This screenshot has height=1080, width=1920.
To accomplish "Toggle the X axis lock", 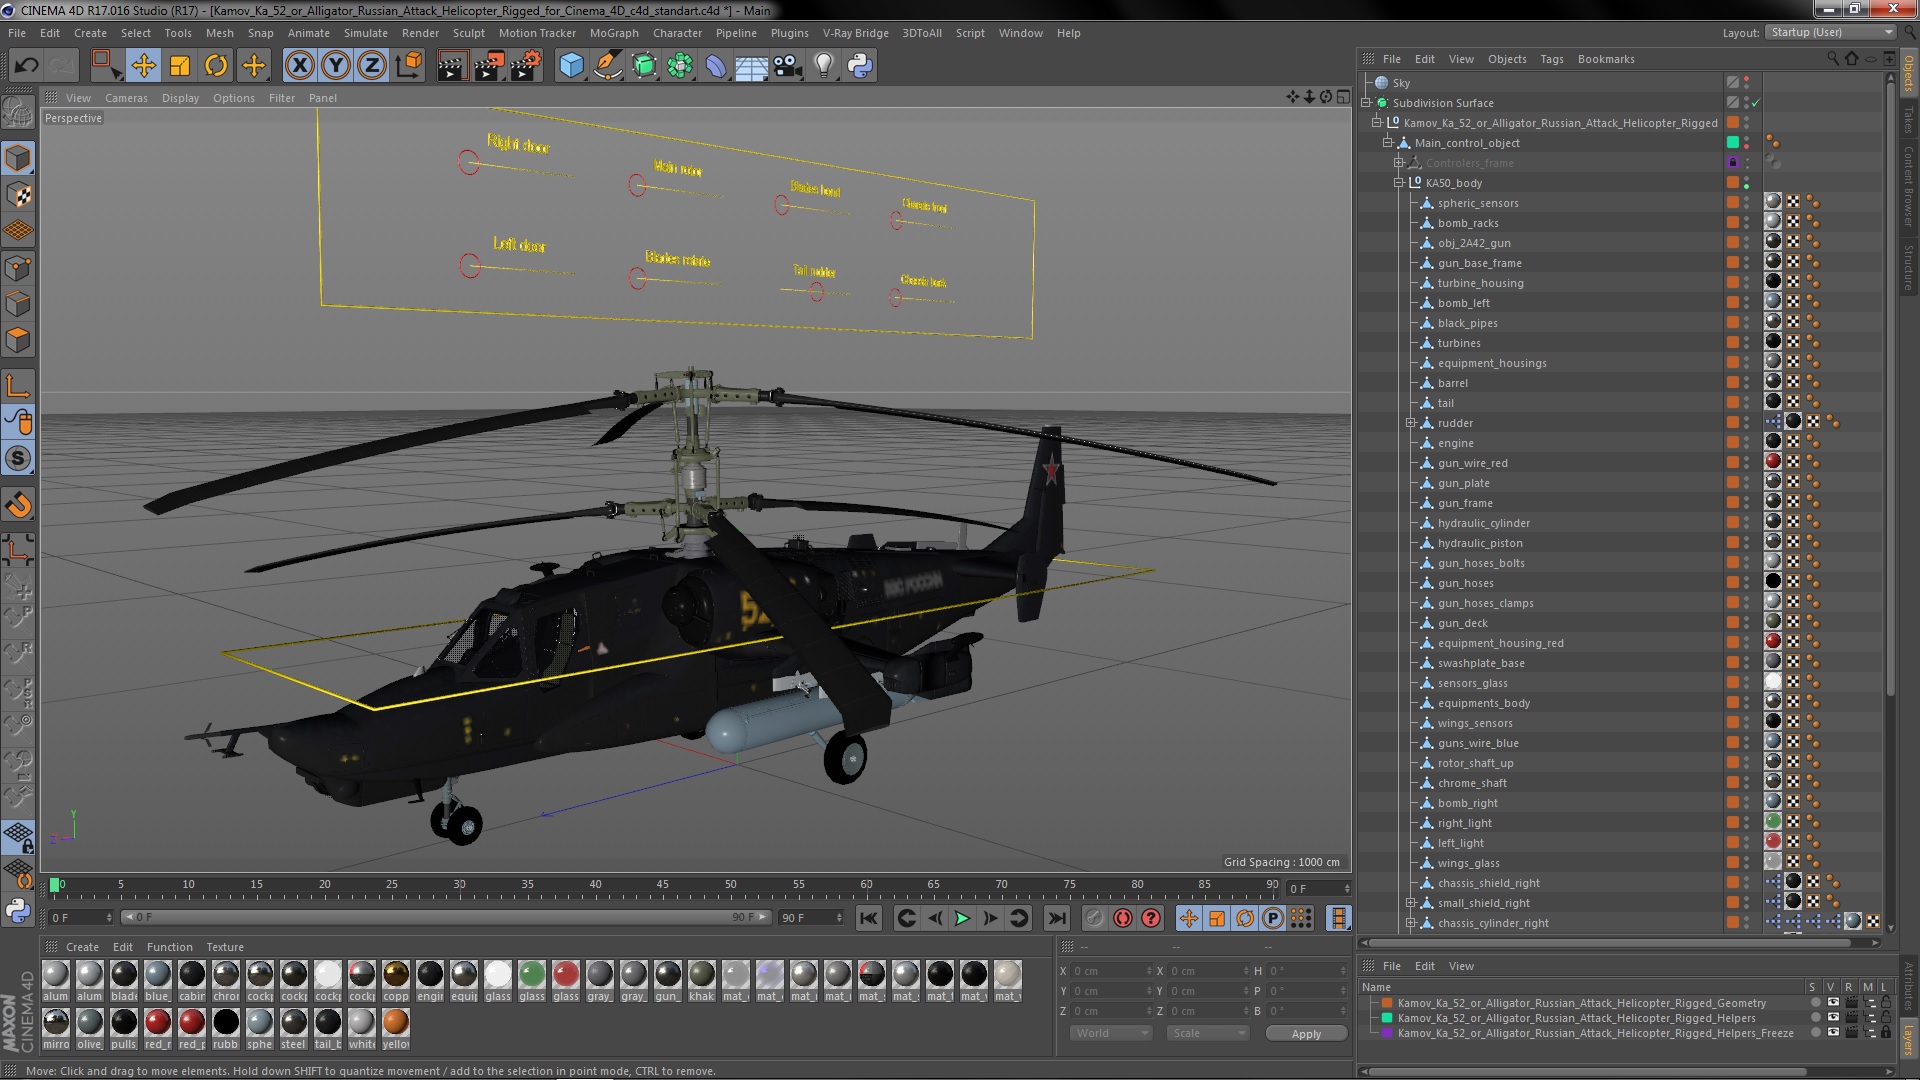I will point(299,66).
